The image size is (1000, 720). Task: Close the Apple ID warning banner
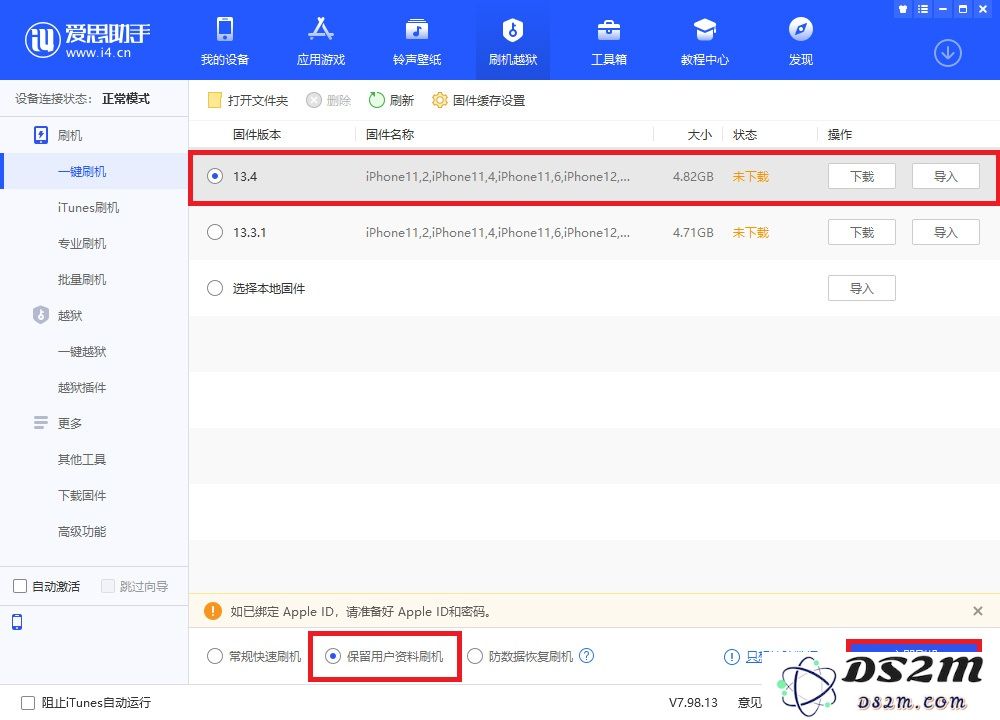(978, 611)
